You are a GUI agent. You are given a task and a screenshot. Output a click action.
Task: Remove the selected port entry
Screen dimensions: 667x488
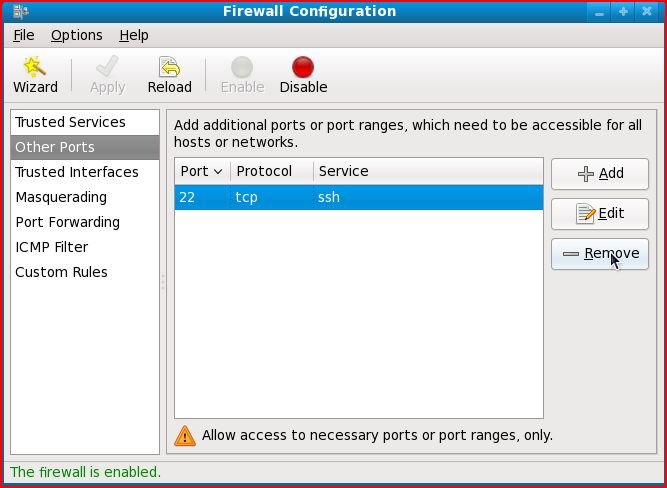click(x=600, y=254)
